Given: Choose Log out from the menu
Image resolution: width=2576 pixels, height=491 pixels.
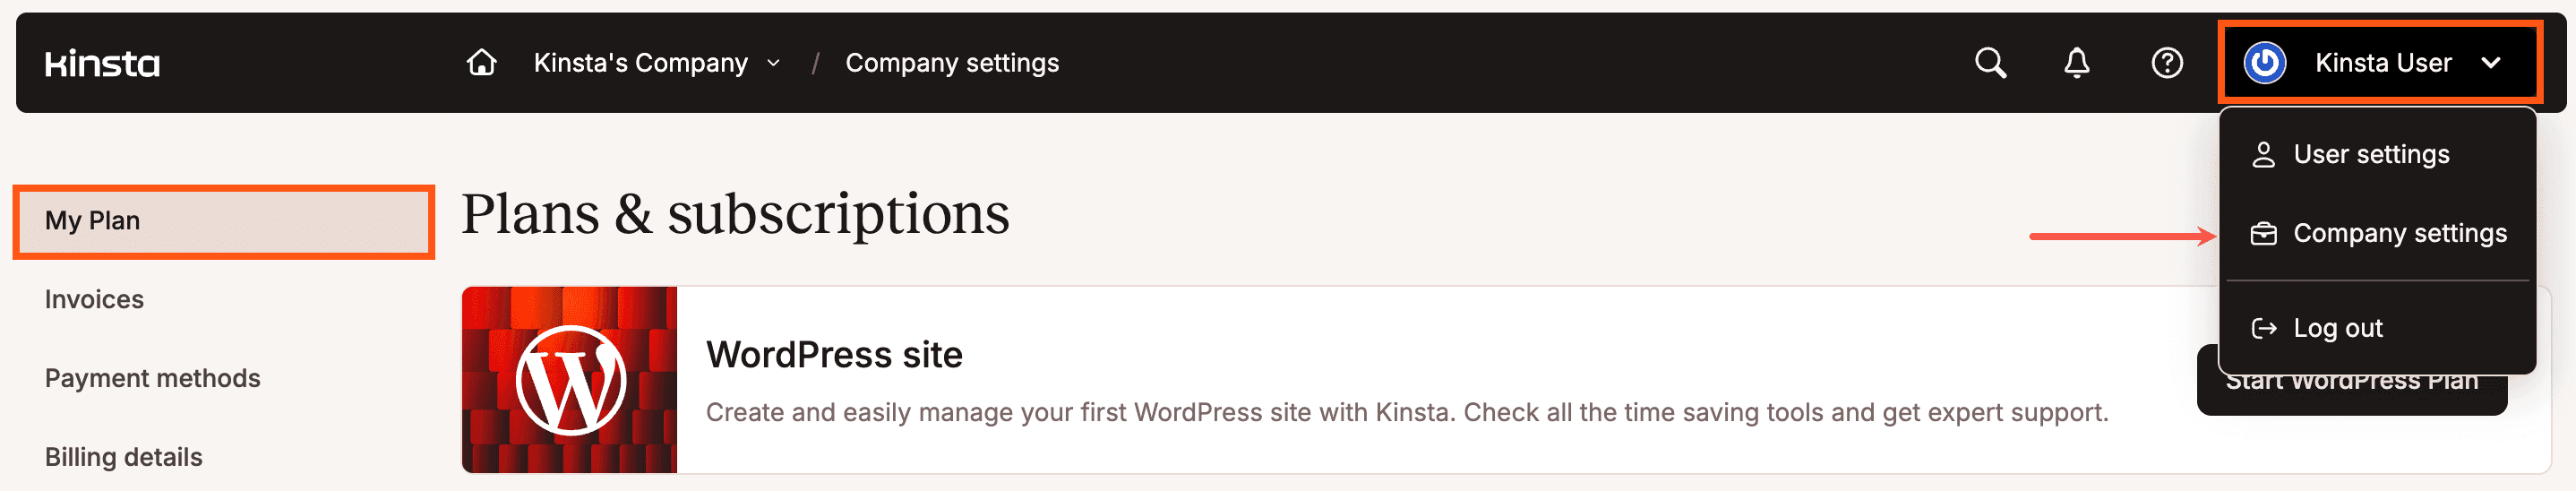Looking at the screenshot, I should 2337,329.
